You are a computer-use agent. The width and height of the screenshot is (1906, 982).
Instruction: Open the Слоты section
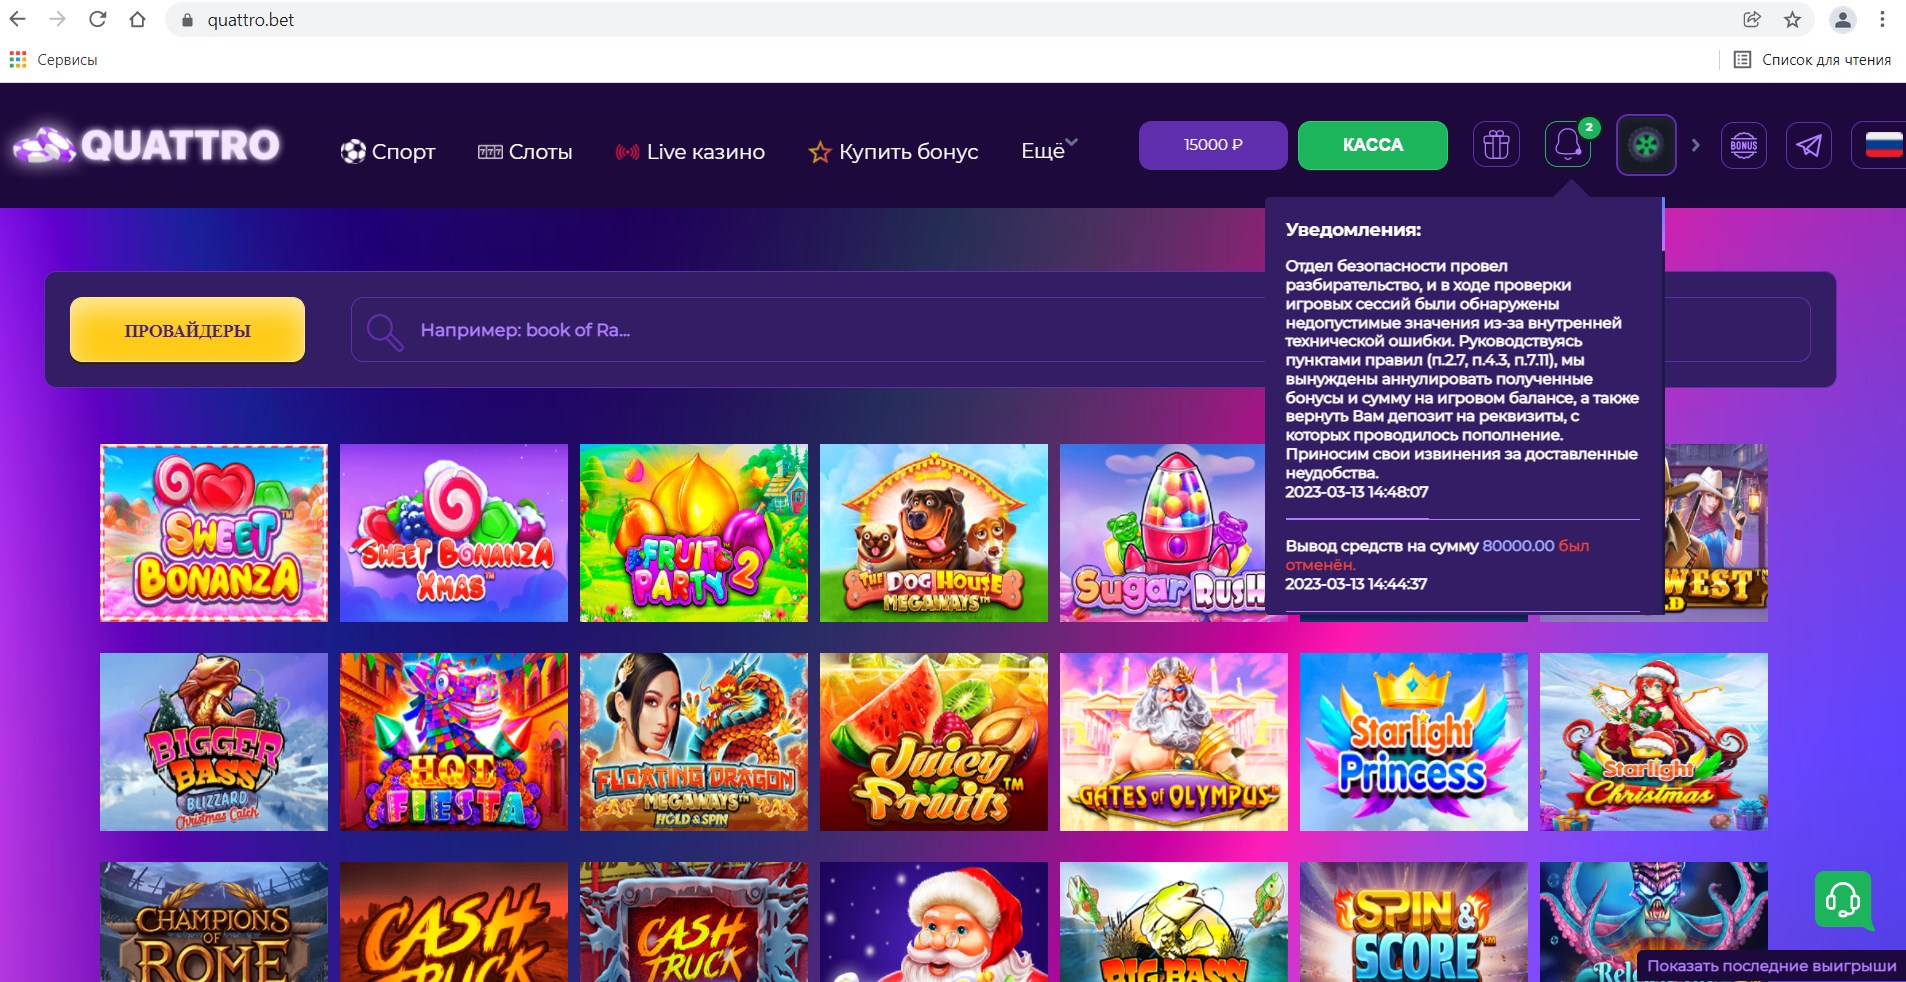tap(525, 152)
